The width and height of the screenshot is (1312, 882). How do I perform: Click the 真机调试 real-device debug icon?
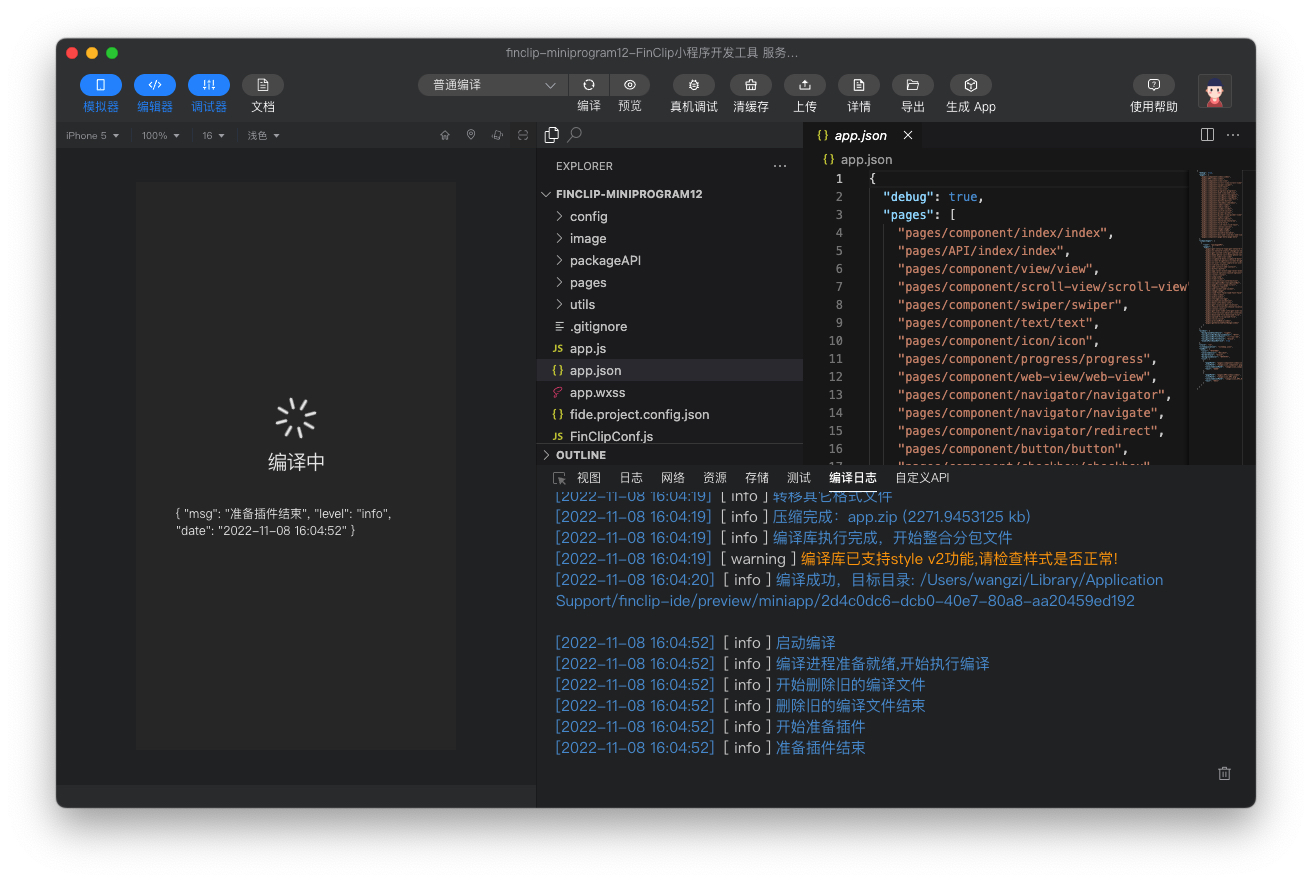[x=693, y=86]
